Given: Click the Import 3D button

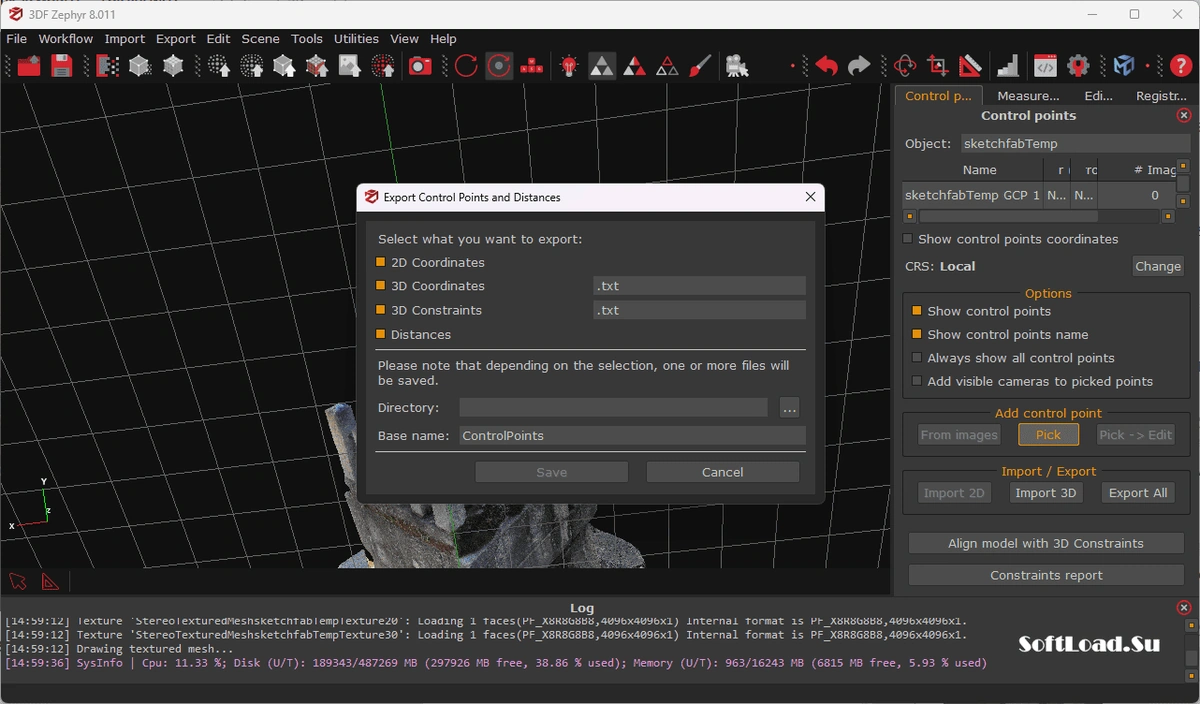Looking at the screenshot, I should pos(1046,493).
